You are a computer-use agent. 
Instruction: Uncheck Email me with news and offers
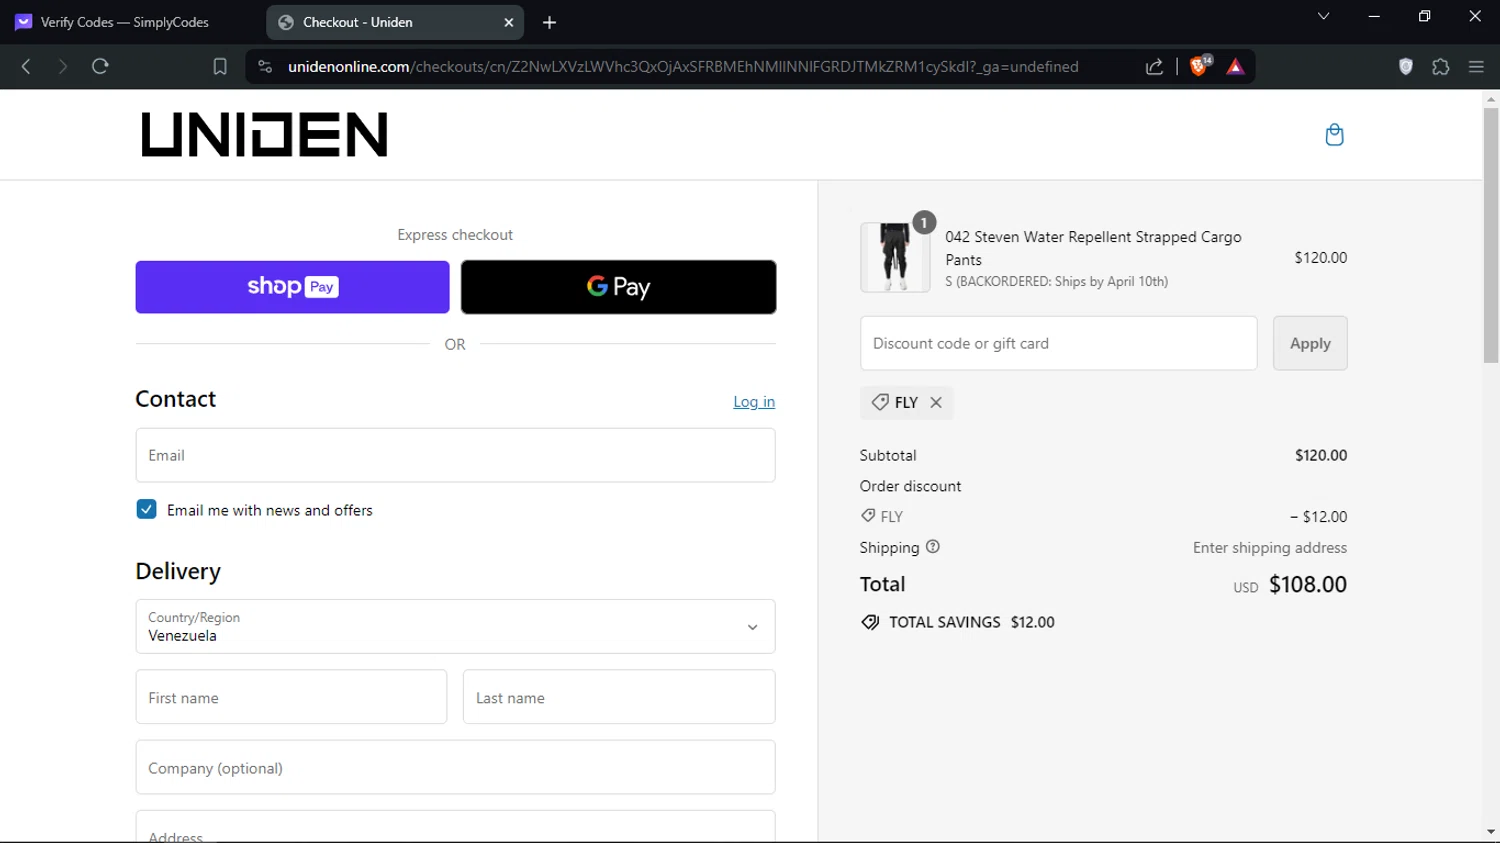pos(146,509)
